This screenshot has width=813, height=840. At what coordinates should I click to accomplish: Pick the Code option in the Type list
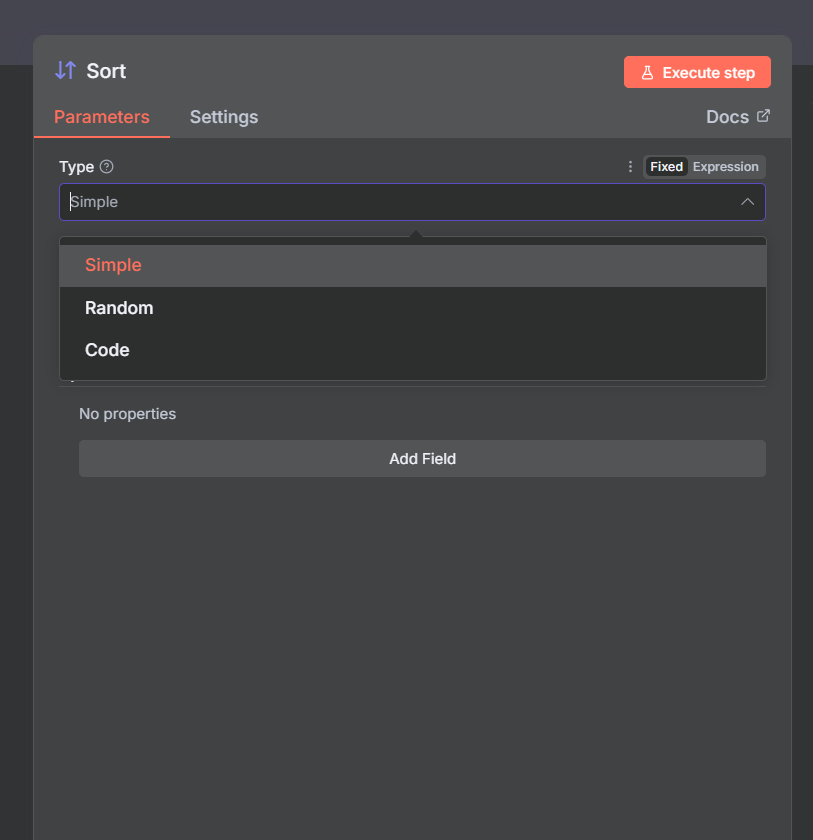107,350
